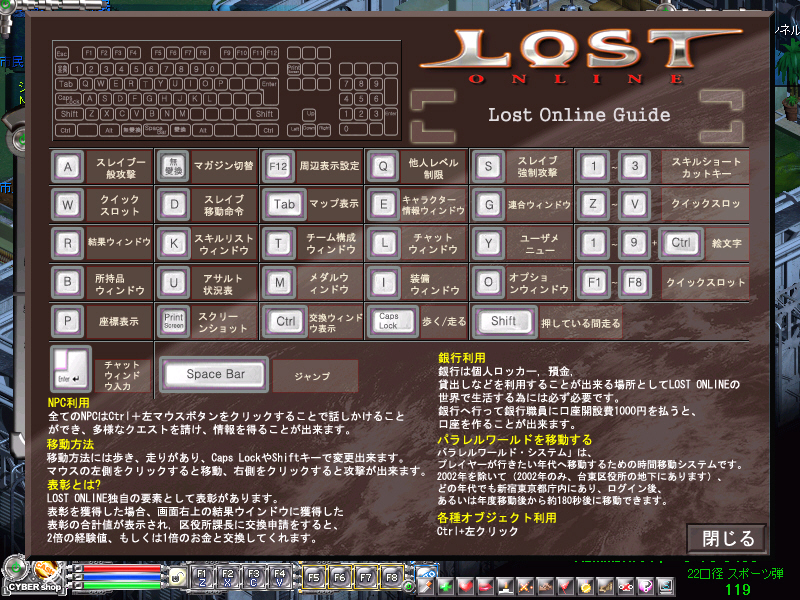Screen dimensions: 800x600
Task: Click the green power icon at bottom left
Action: (15, 566)
